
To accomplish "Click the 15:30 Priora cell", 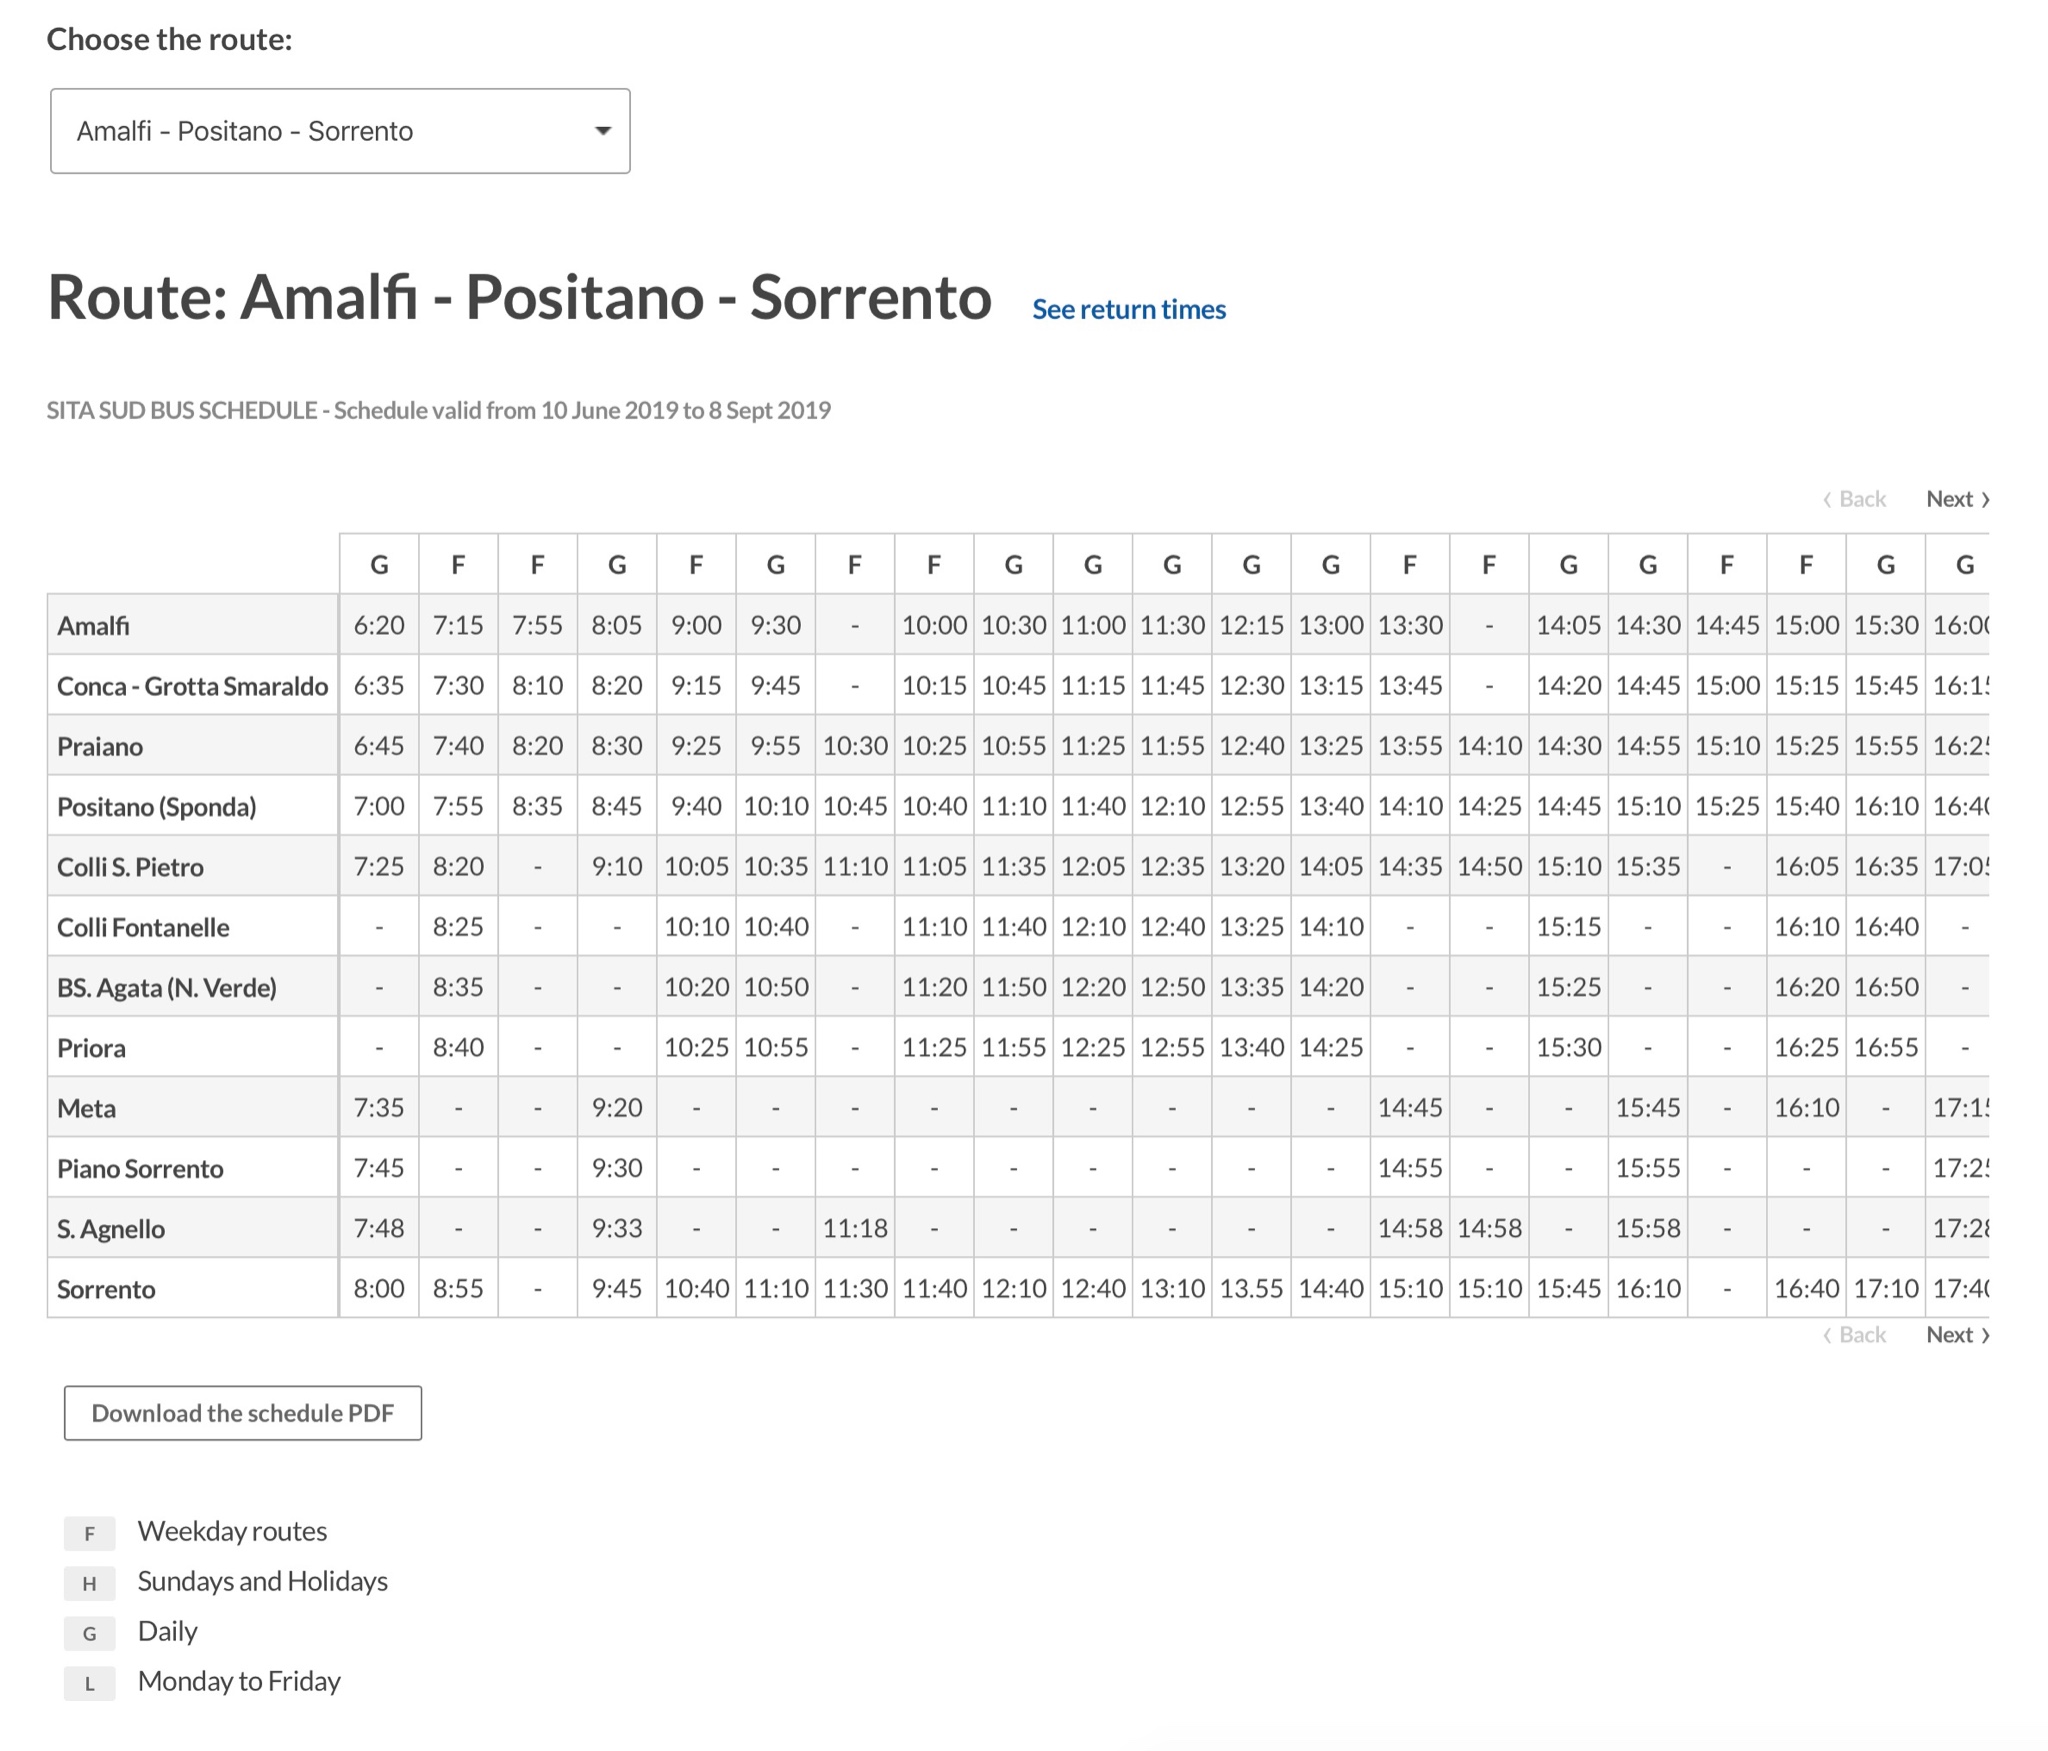I will [x=1568, y=1047].
